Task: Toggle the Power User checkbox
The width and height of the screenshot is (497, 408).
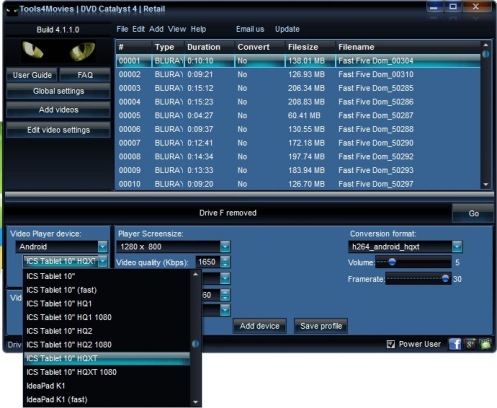Action: click(391, 344)
